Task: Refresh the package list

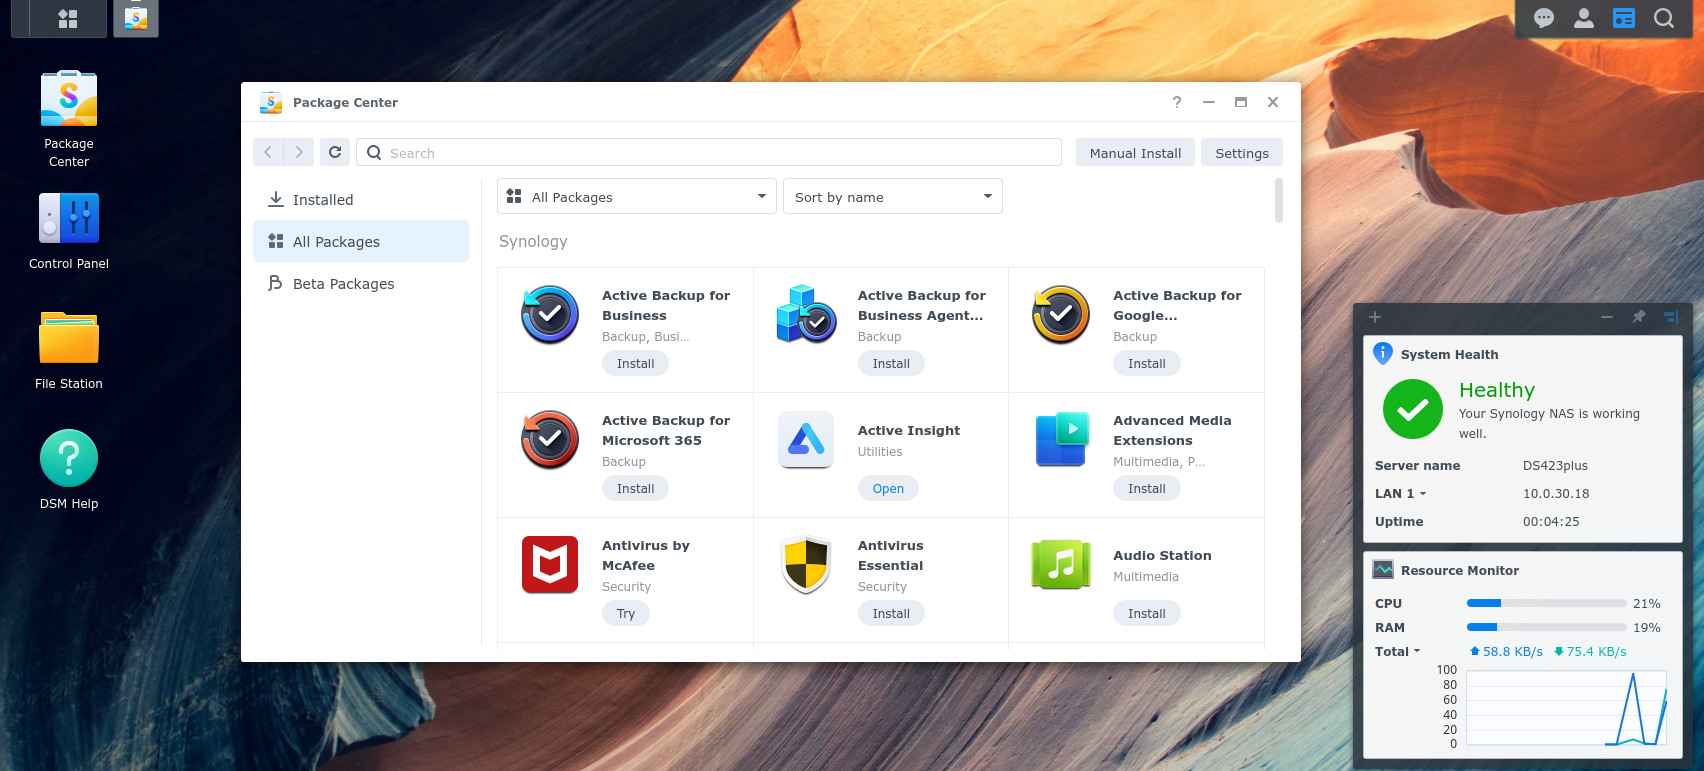Action: (335, 152)
